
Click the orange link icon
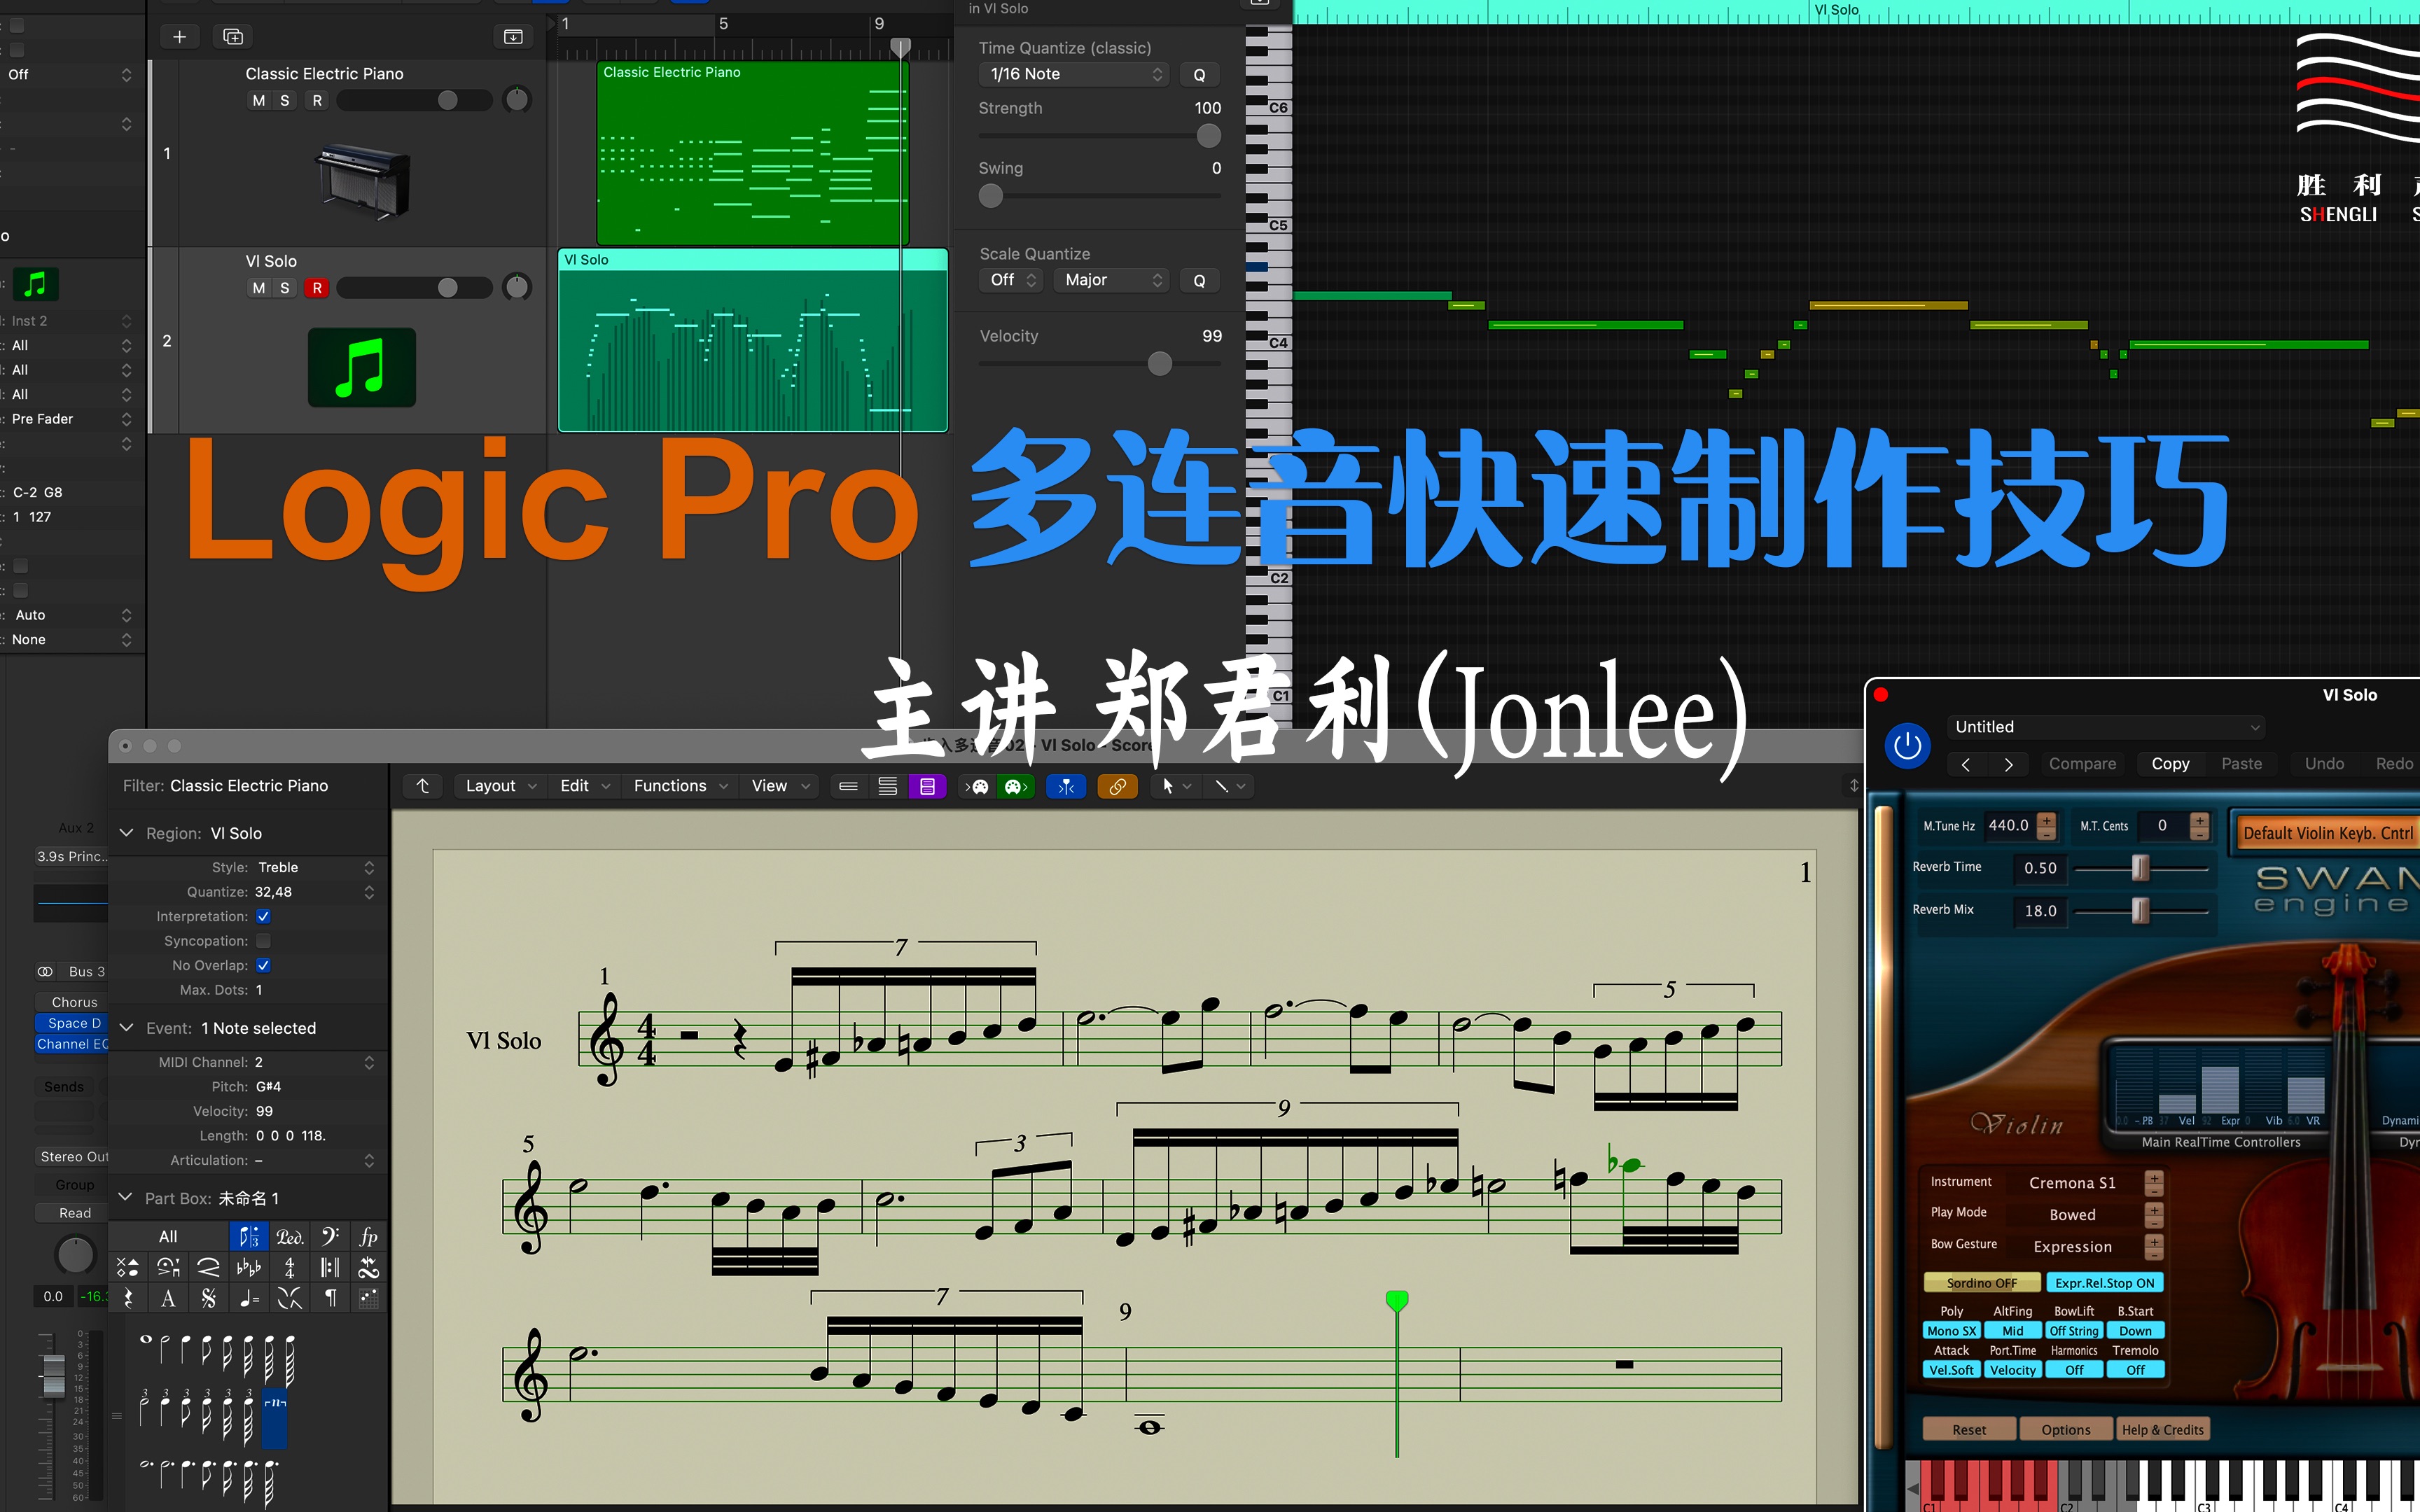(x=1117, y=786)
